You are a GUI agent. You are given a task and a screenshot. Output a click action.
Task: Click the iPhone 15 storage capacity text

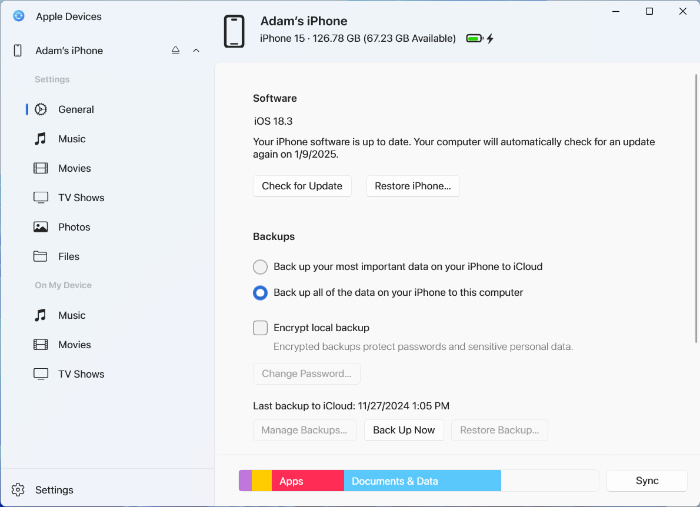358,38
